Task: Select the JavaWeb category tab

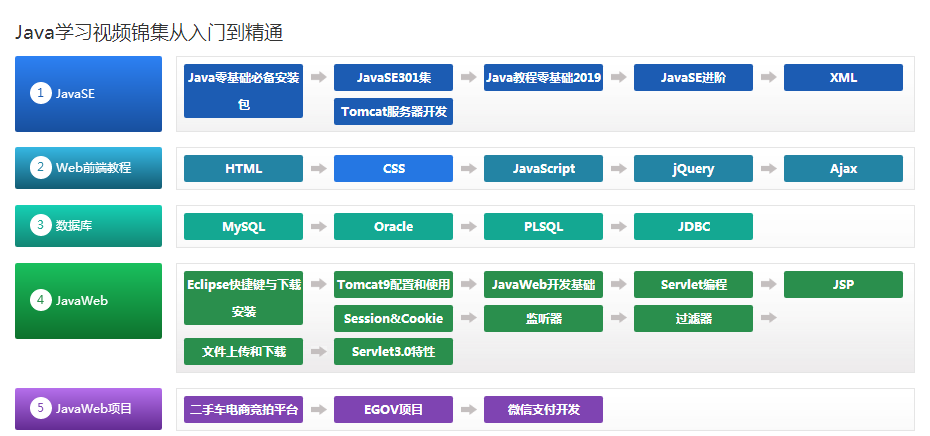Action: pyautogui.click(x=88, y=300)
